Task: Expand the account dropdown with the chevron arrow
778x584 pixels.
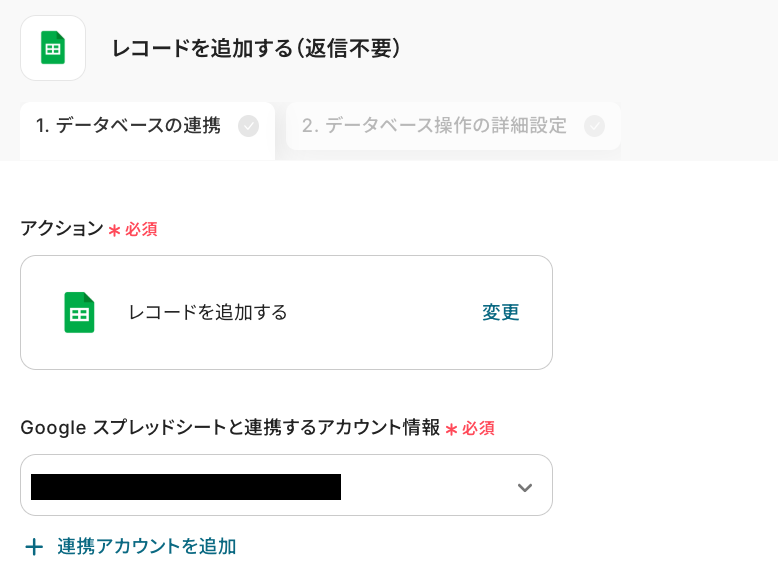Action: (524, 488)
